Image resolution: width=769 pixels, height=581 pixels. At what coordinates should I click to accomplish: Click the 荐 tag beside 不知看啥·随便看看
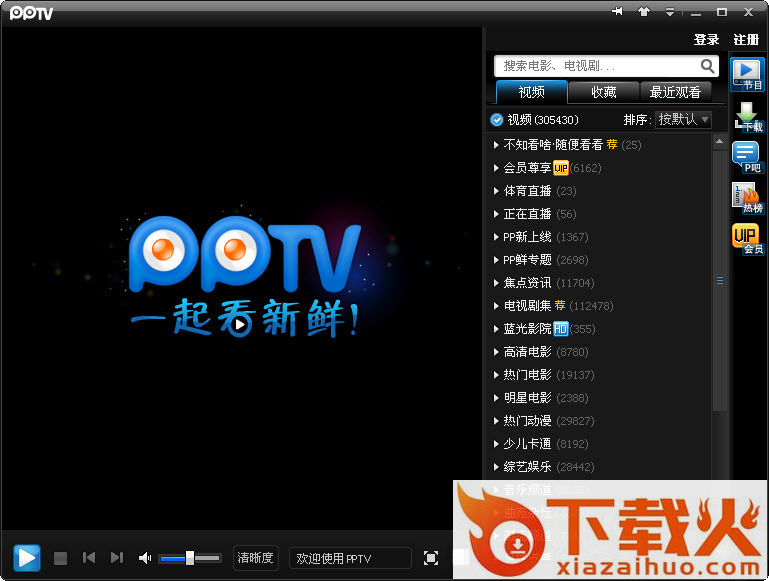[612, 144]
